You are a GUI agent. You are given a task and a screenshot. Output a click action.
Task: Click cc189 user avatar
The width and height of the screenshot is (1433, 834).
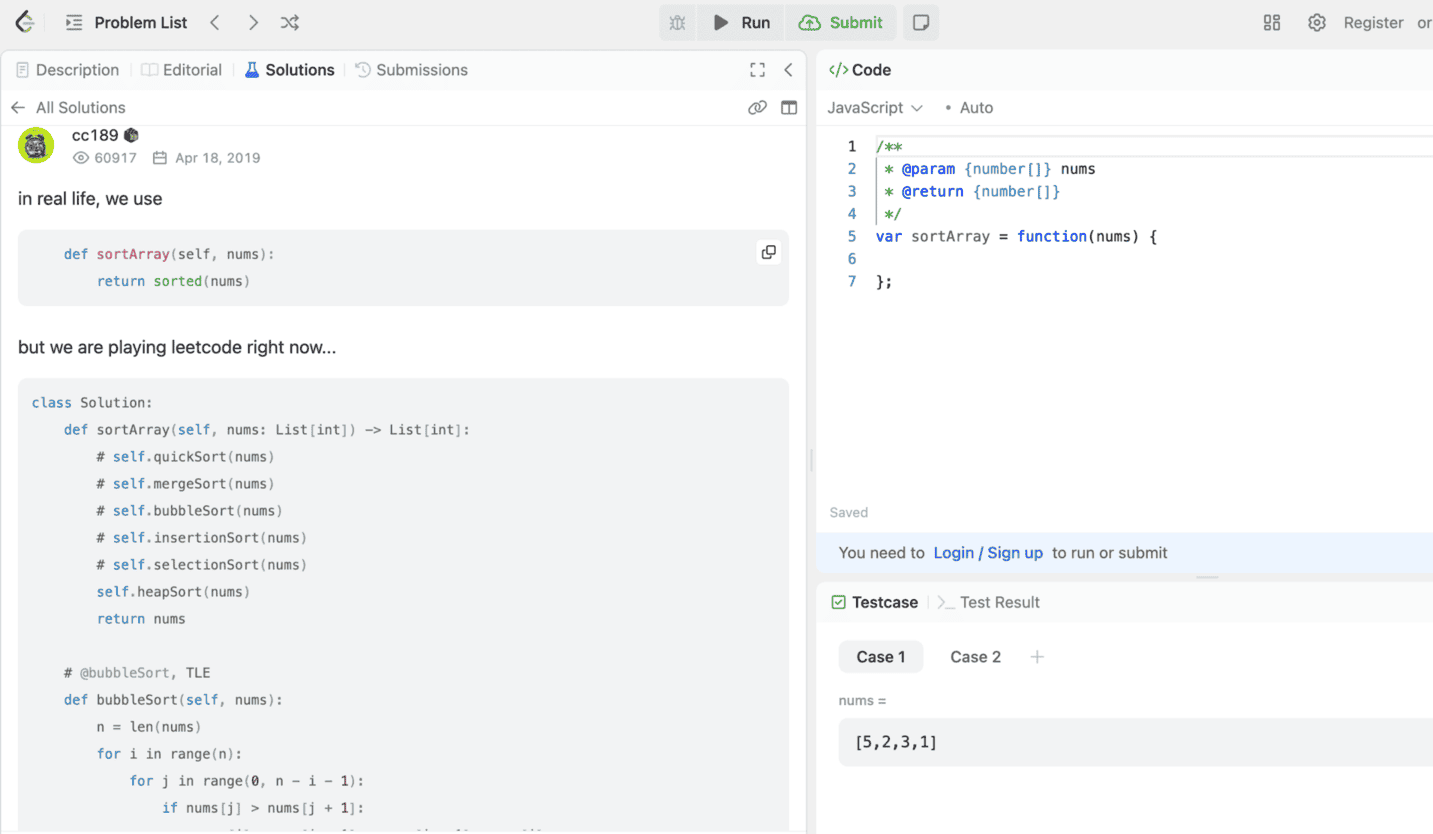[x=36, y=146]
